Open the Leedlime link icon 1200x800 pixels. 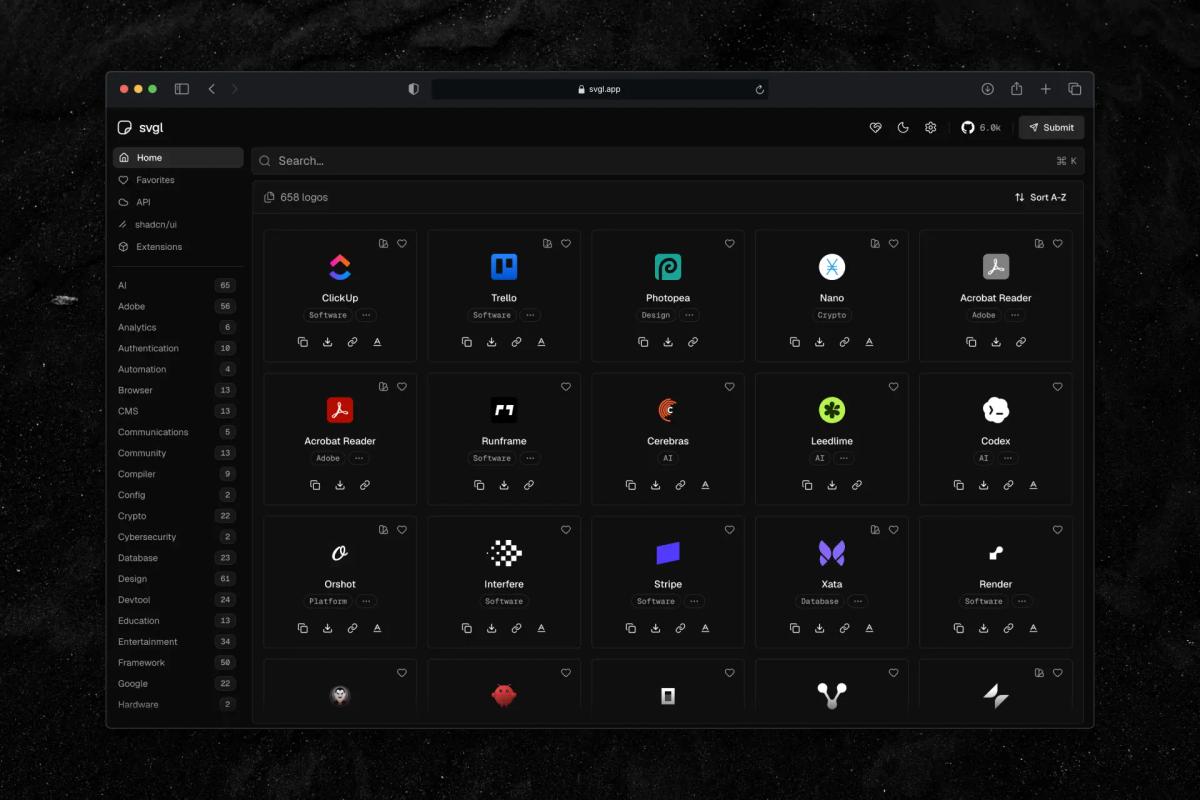click(857, 485)
